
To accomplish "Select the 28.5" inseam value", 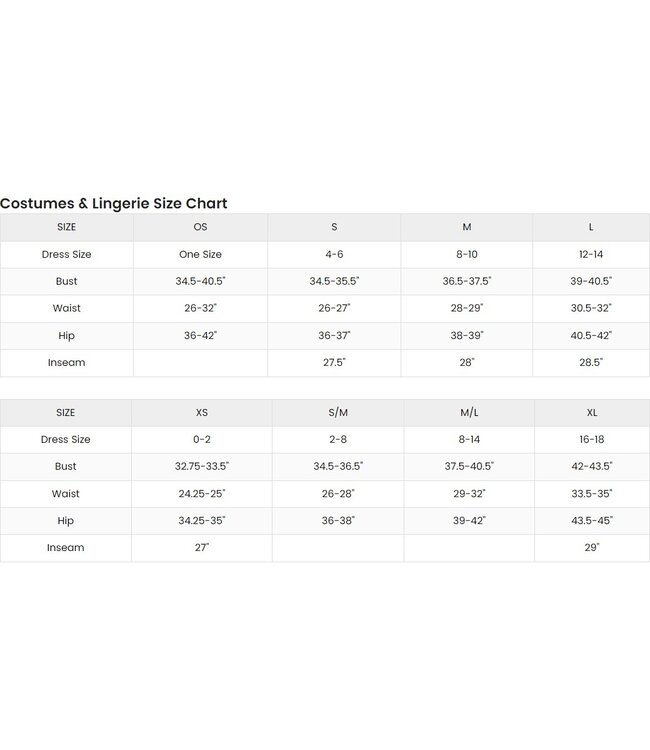I will click(591, 362).
